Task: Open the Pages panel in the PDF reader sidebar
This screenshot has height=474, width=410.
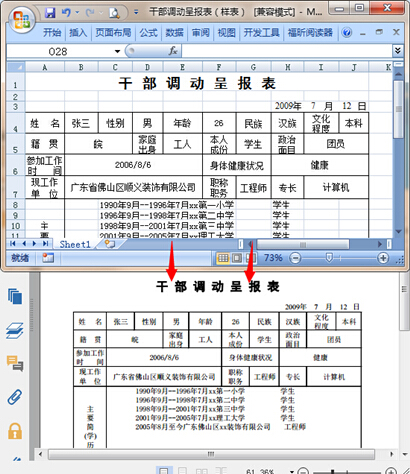Action: click(15, 296)
